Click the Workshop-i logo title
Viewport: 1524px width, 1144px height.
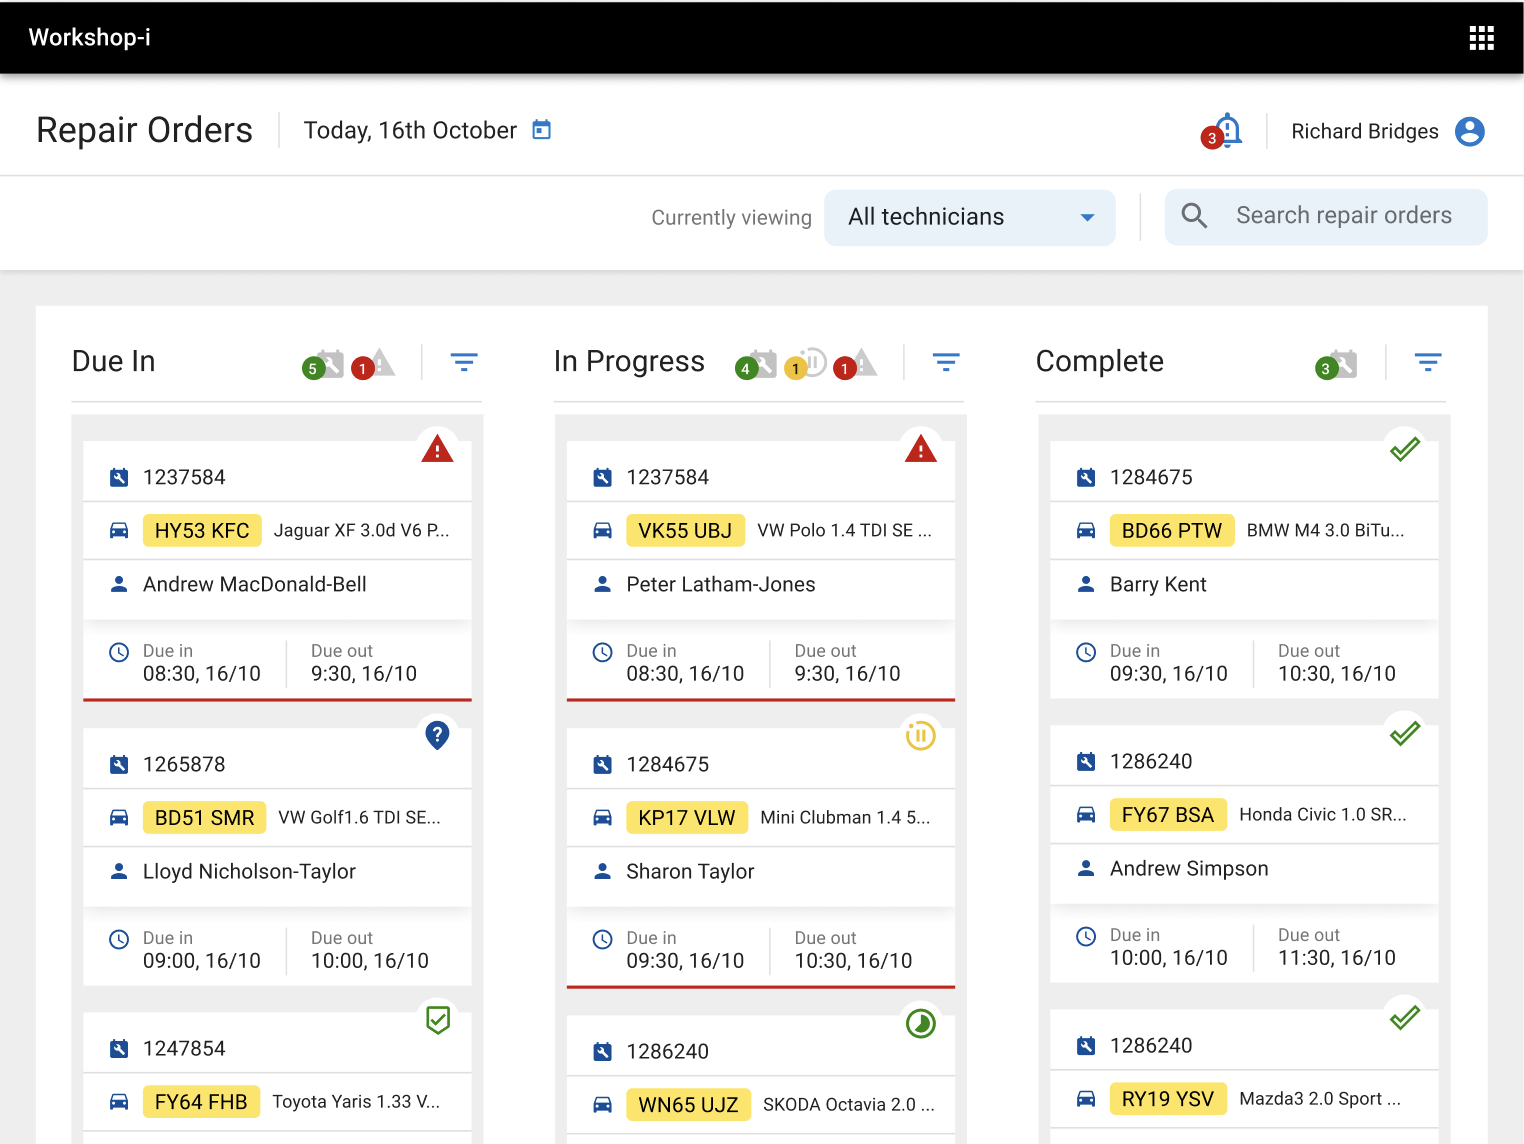pyautogui.click(x=90, y=38)
